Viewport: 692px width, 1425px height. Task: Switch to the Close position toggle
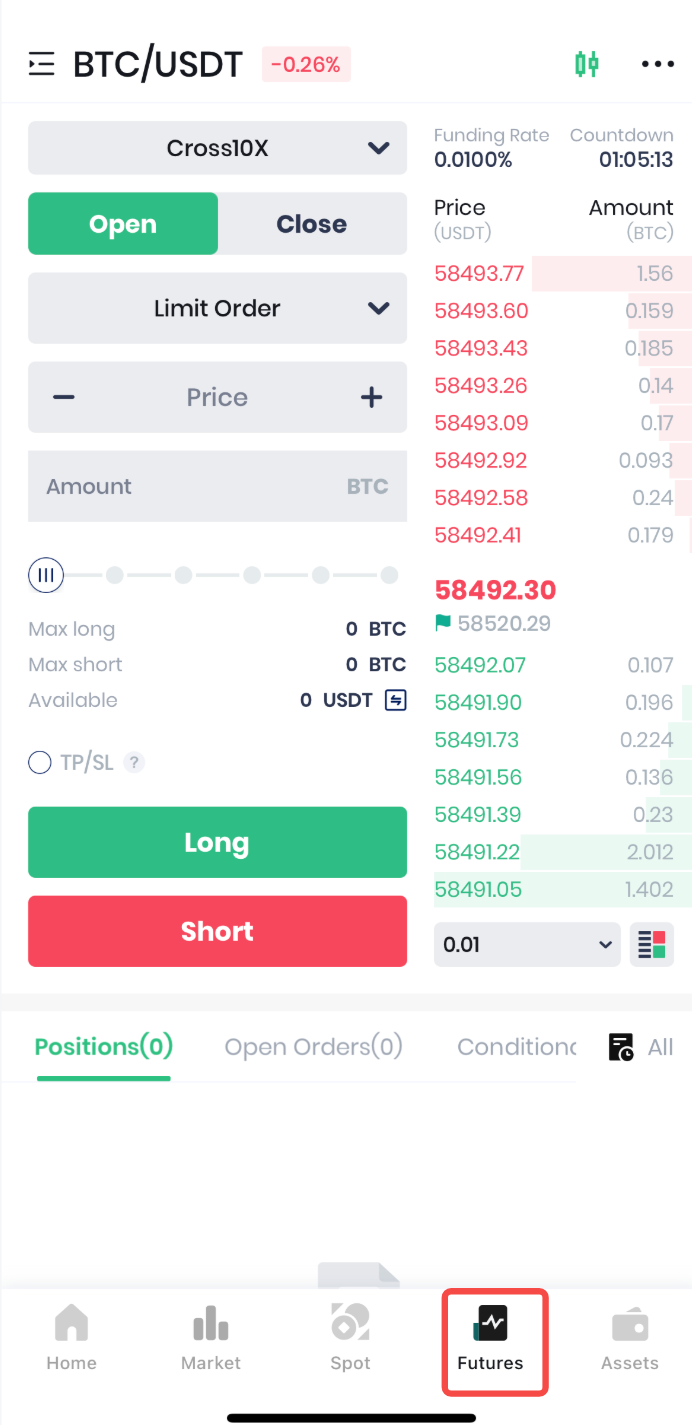[312, 224]
